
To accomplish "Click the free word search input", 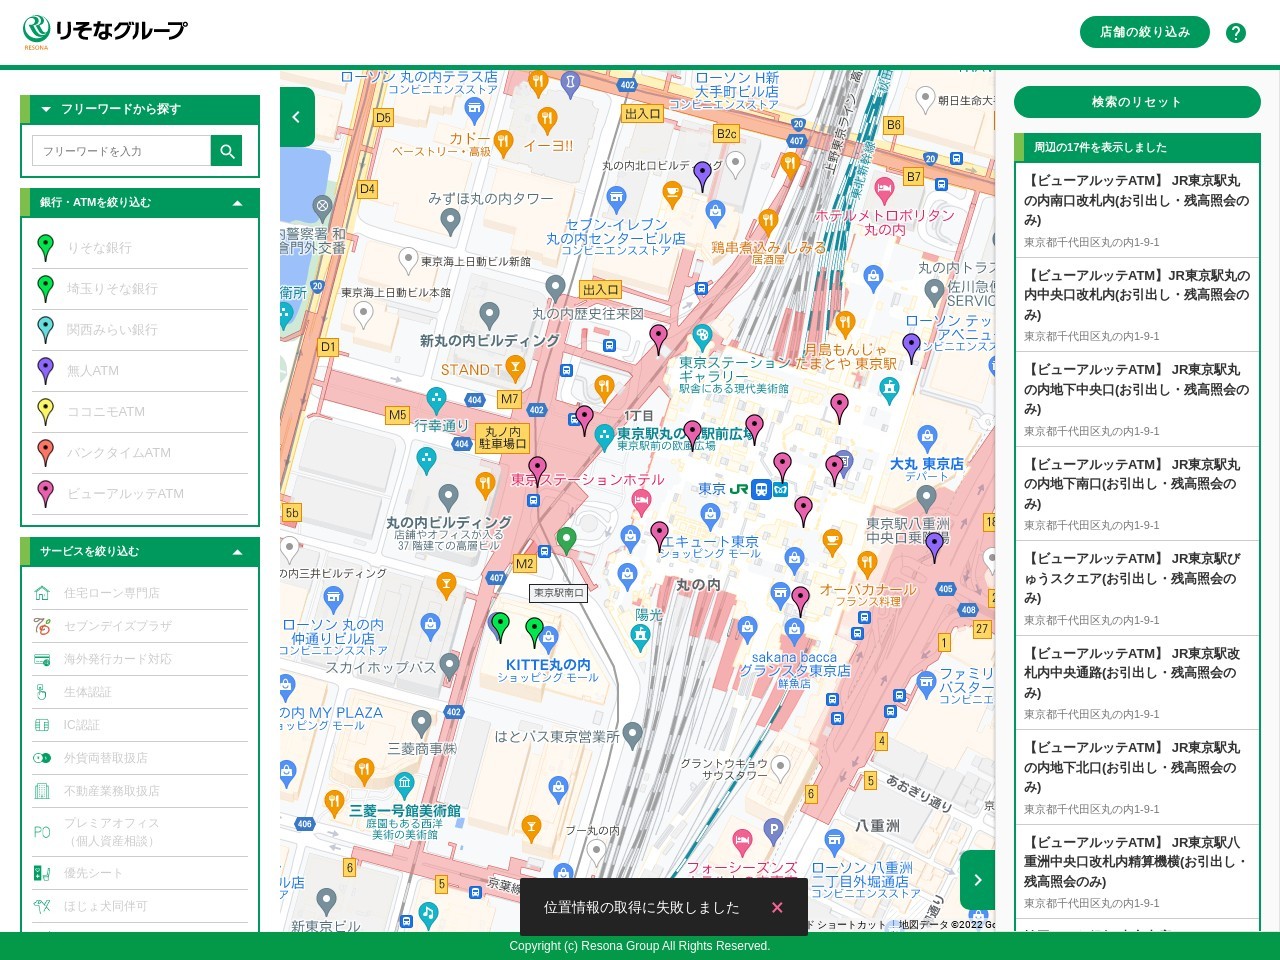I will 122,151.
